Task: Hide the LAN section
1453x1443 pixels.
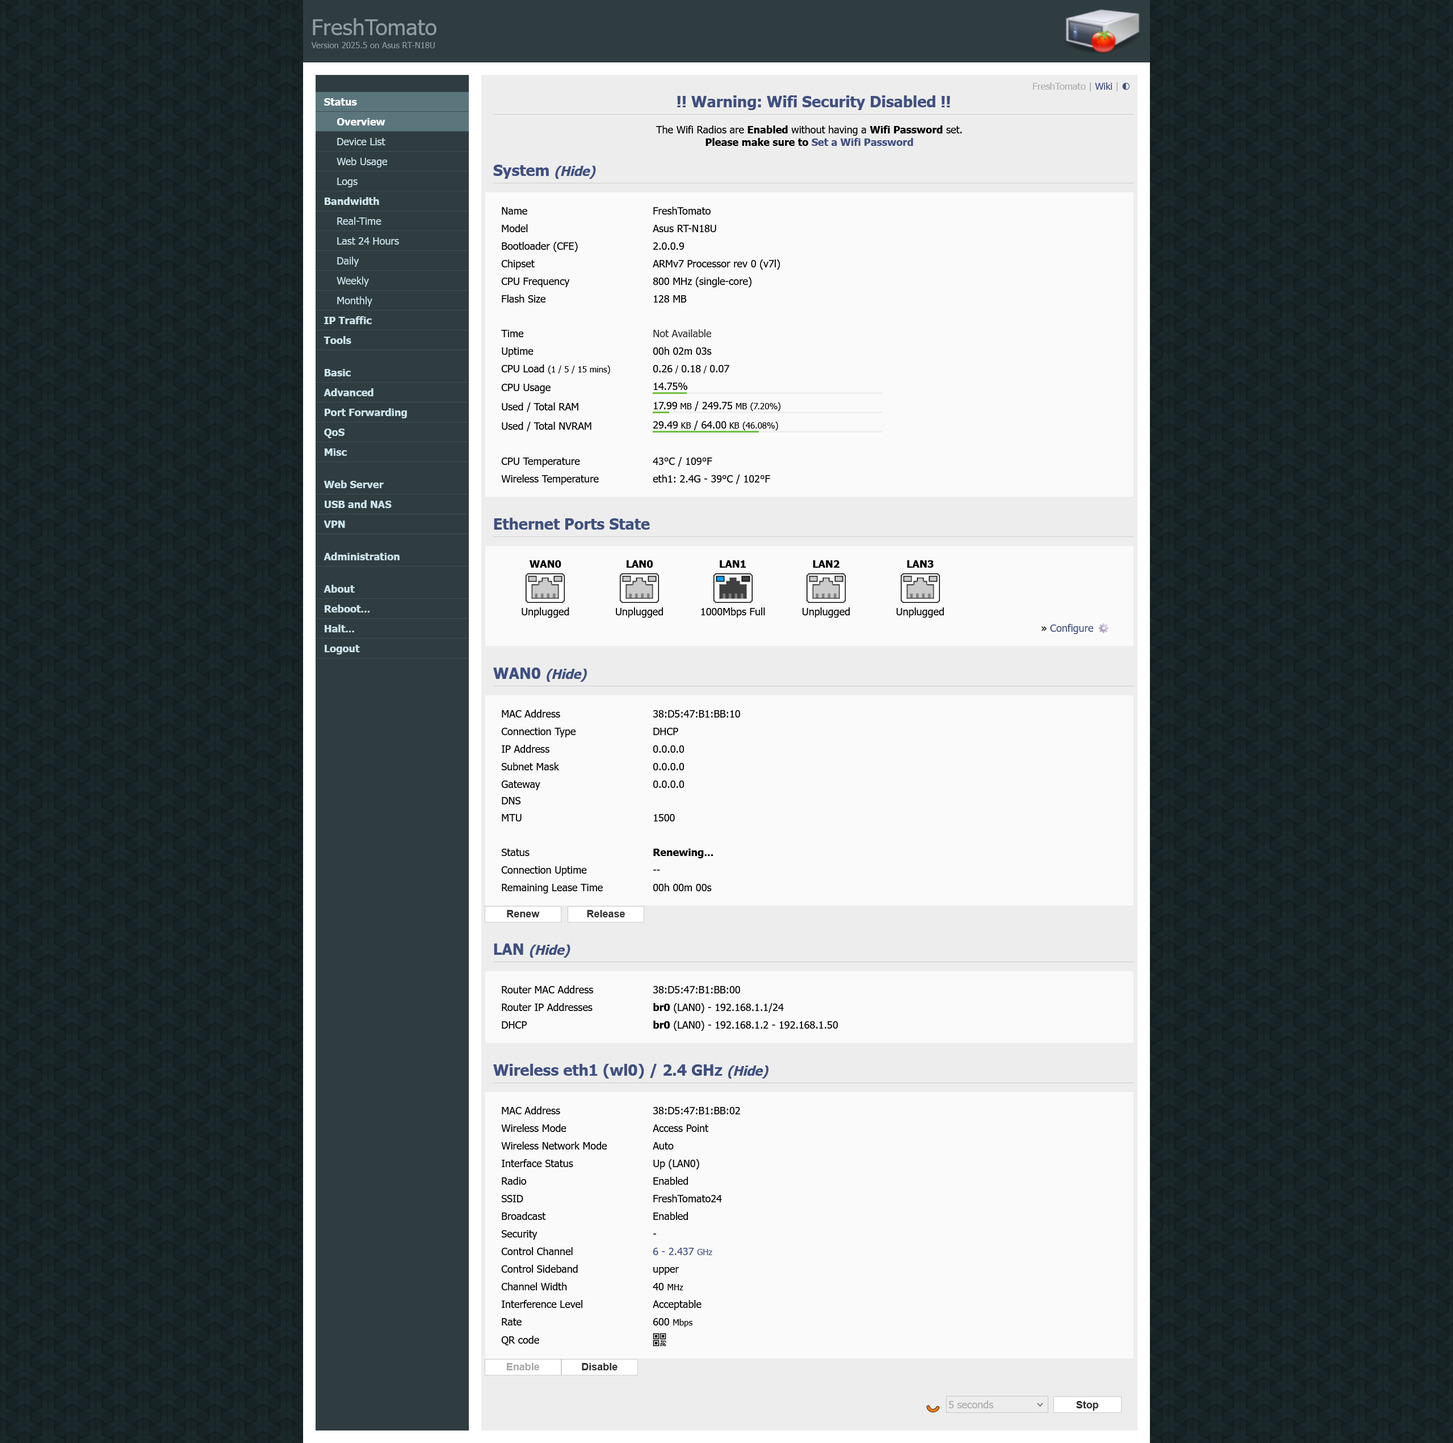Action: coord(550,951)
